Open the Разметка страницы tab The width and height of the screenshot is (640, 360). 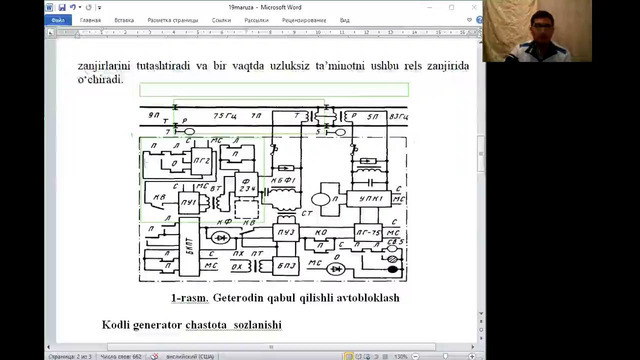click(x=173, y=20)
